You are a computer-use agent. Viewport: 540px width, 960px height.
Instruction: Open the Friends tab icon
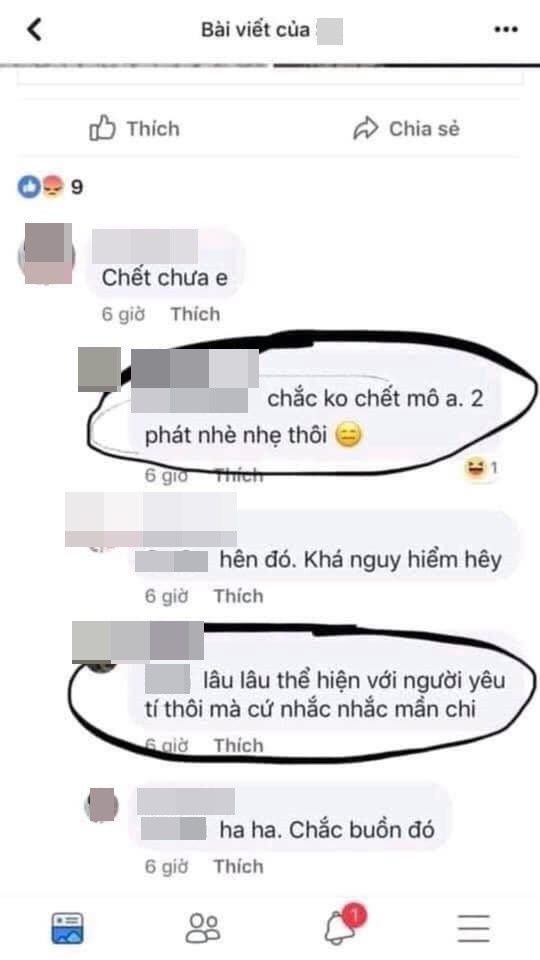[203, 928]
